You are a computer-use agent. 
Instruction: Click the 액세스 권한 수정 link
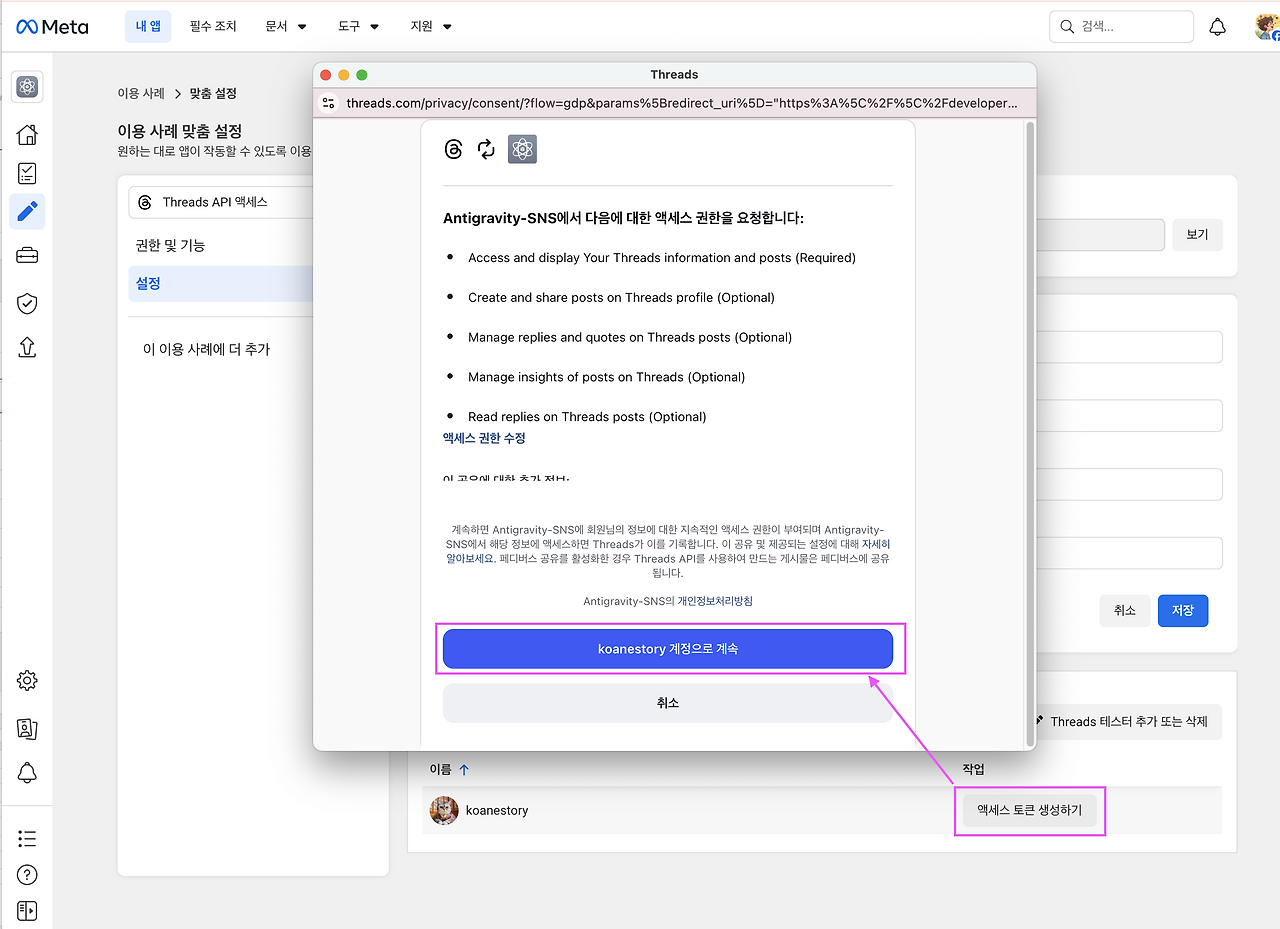coord(484,439)
